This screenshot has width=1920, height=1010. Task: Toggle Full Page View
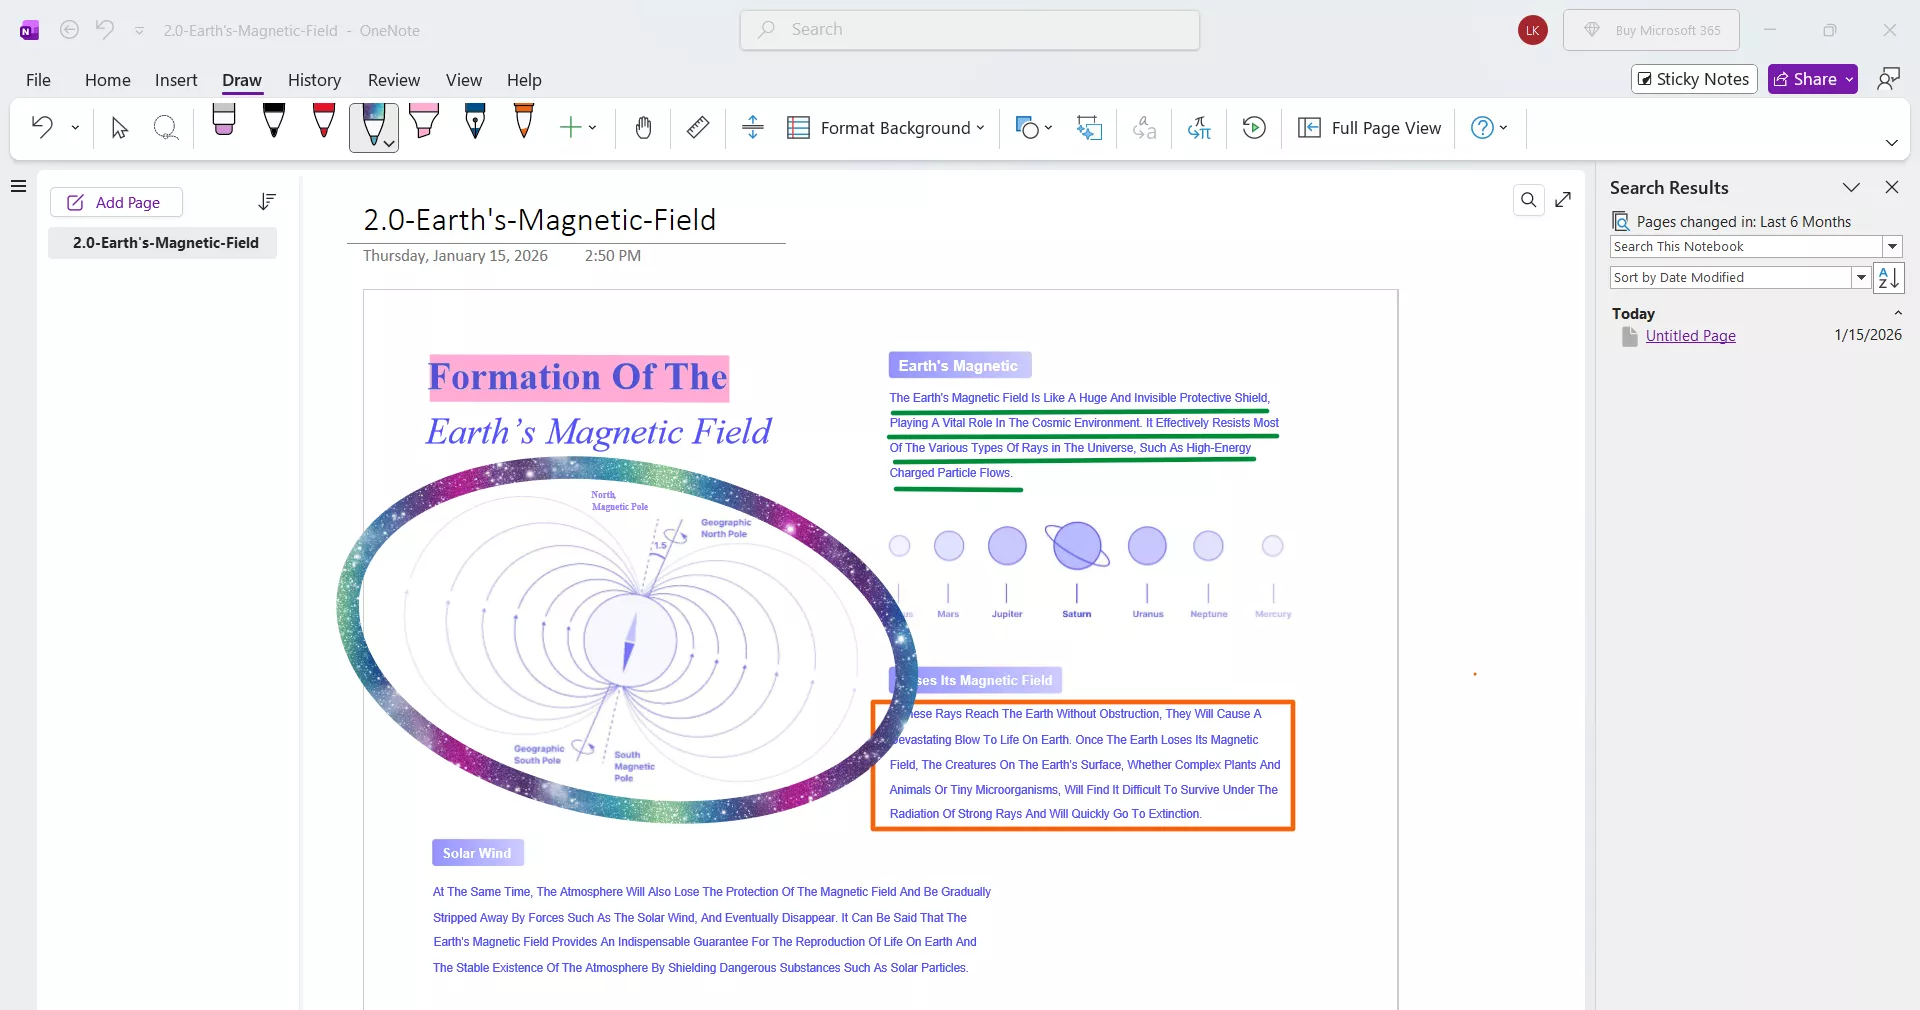tap(1370, 128)
